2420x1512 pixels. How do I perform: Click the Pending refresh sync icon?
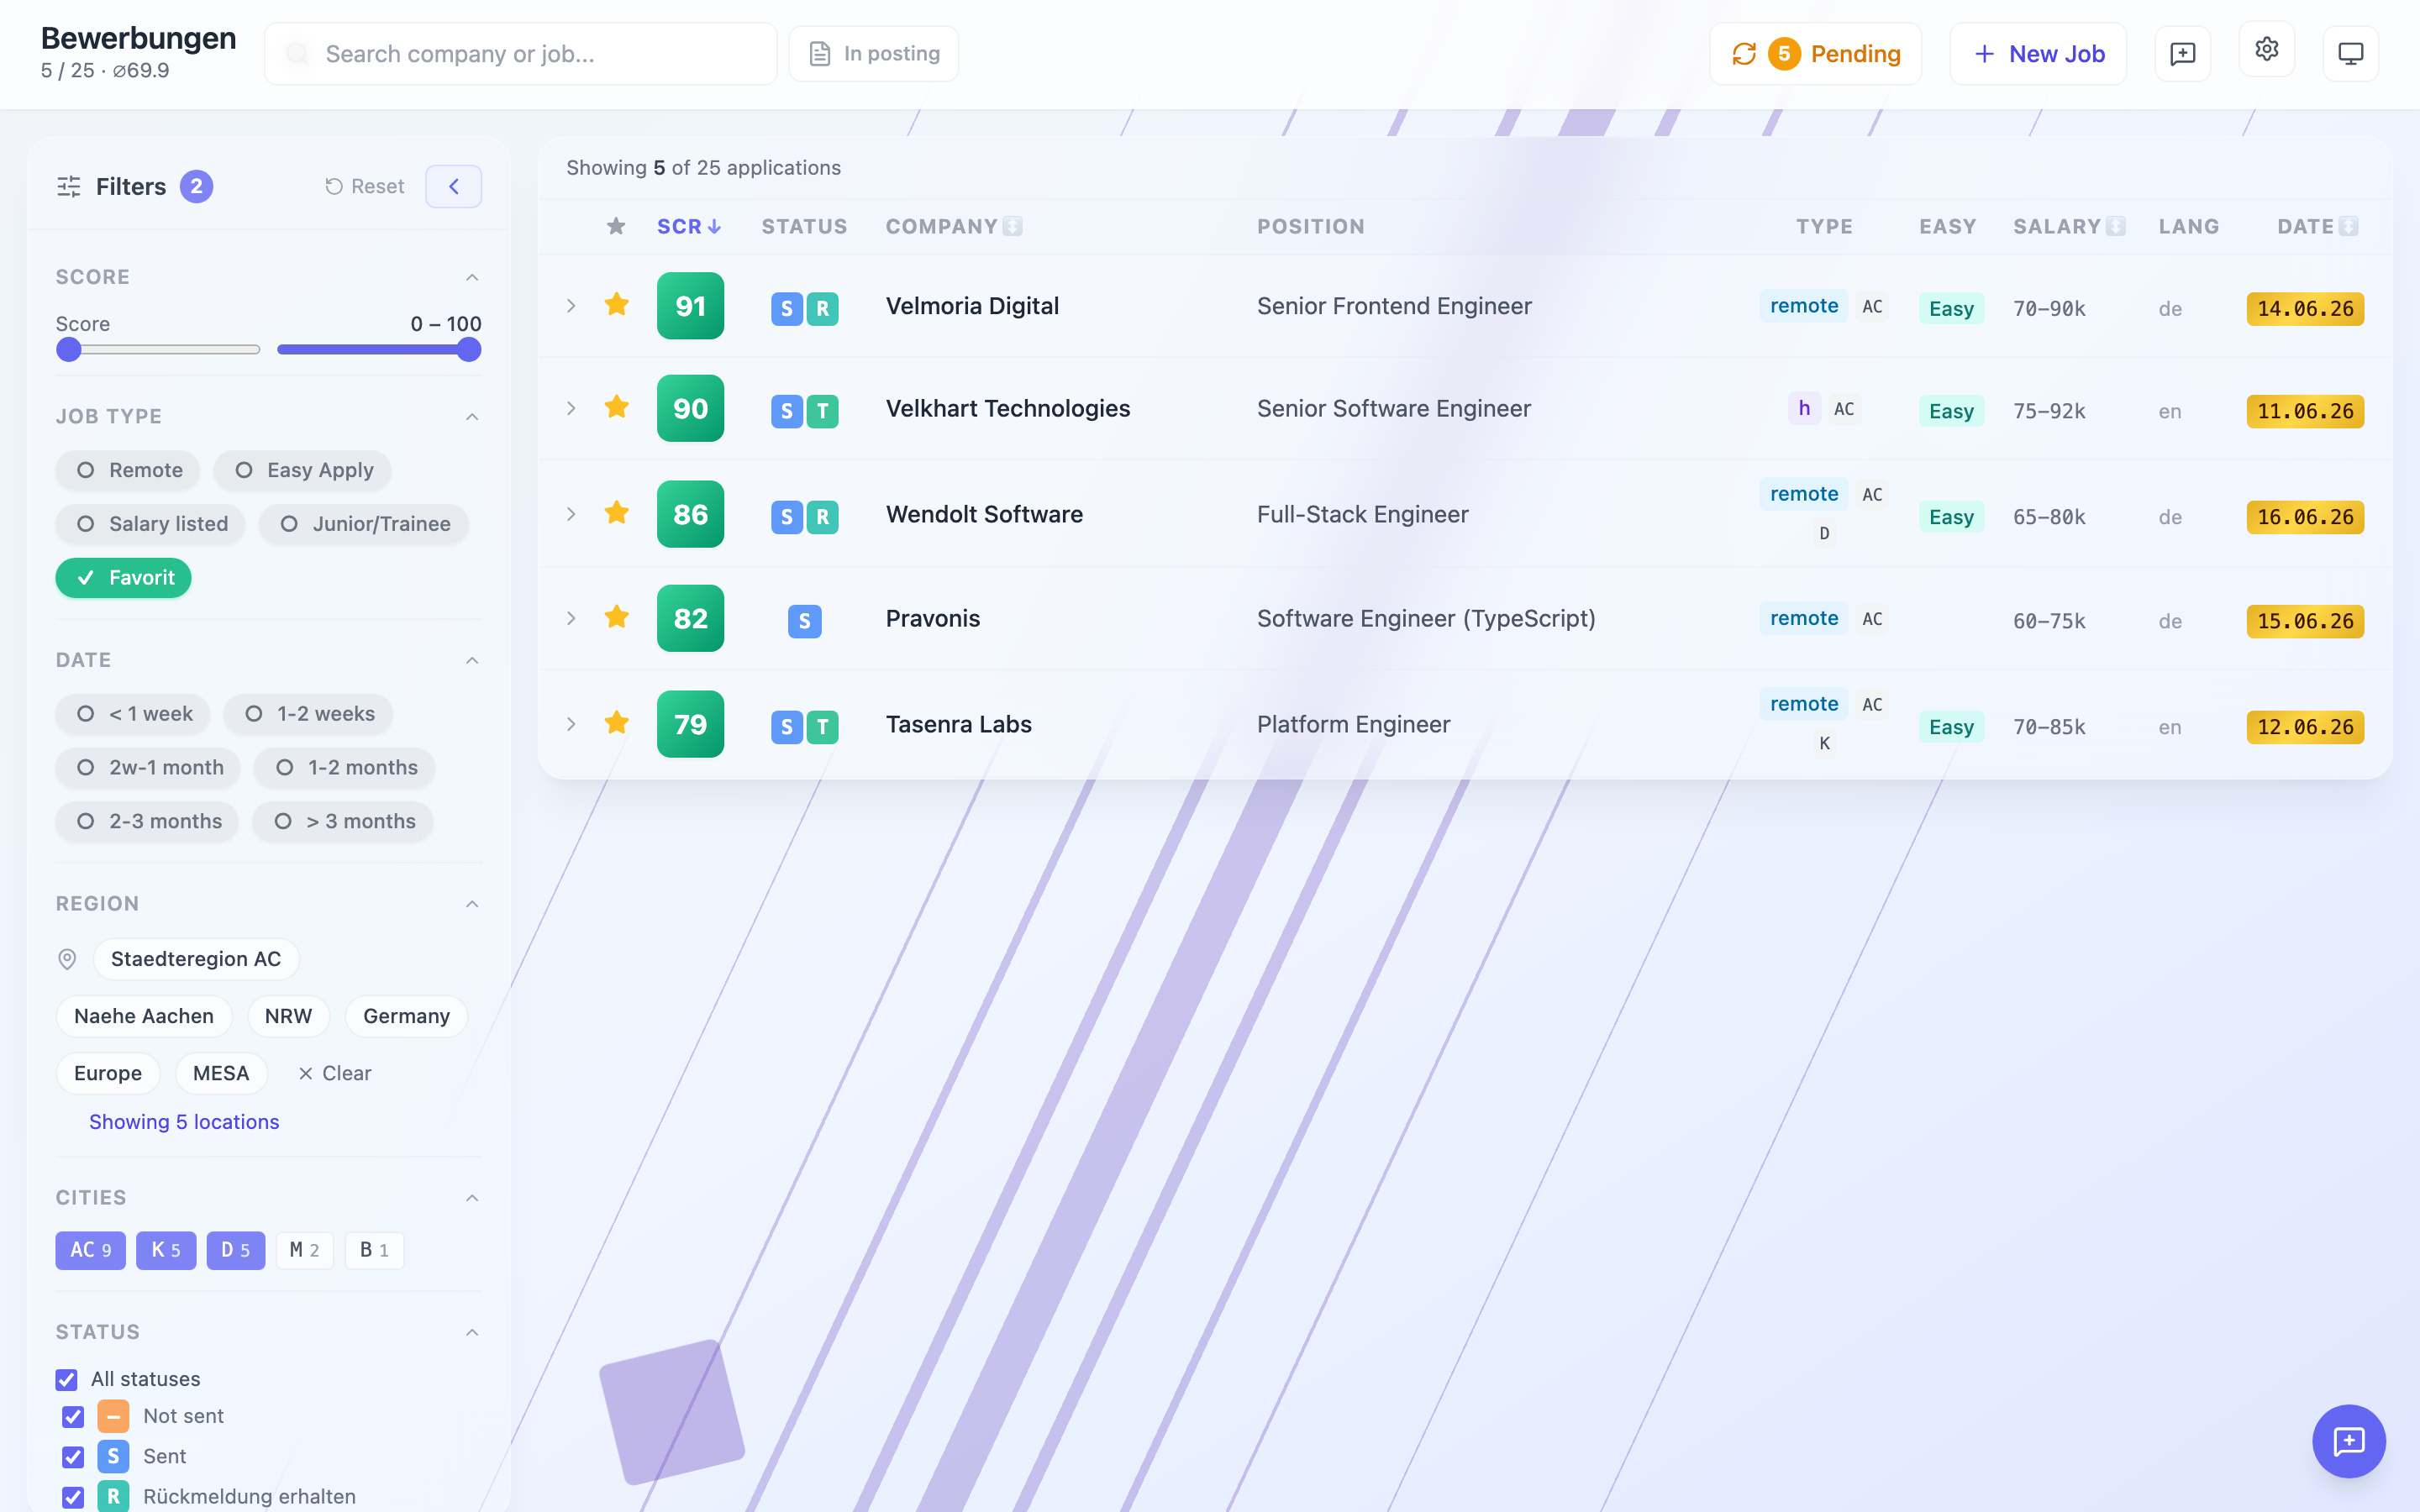pyautogui.click(x=1744, y=54)
